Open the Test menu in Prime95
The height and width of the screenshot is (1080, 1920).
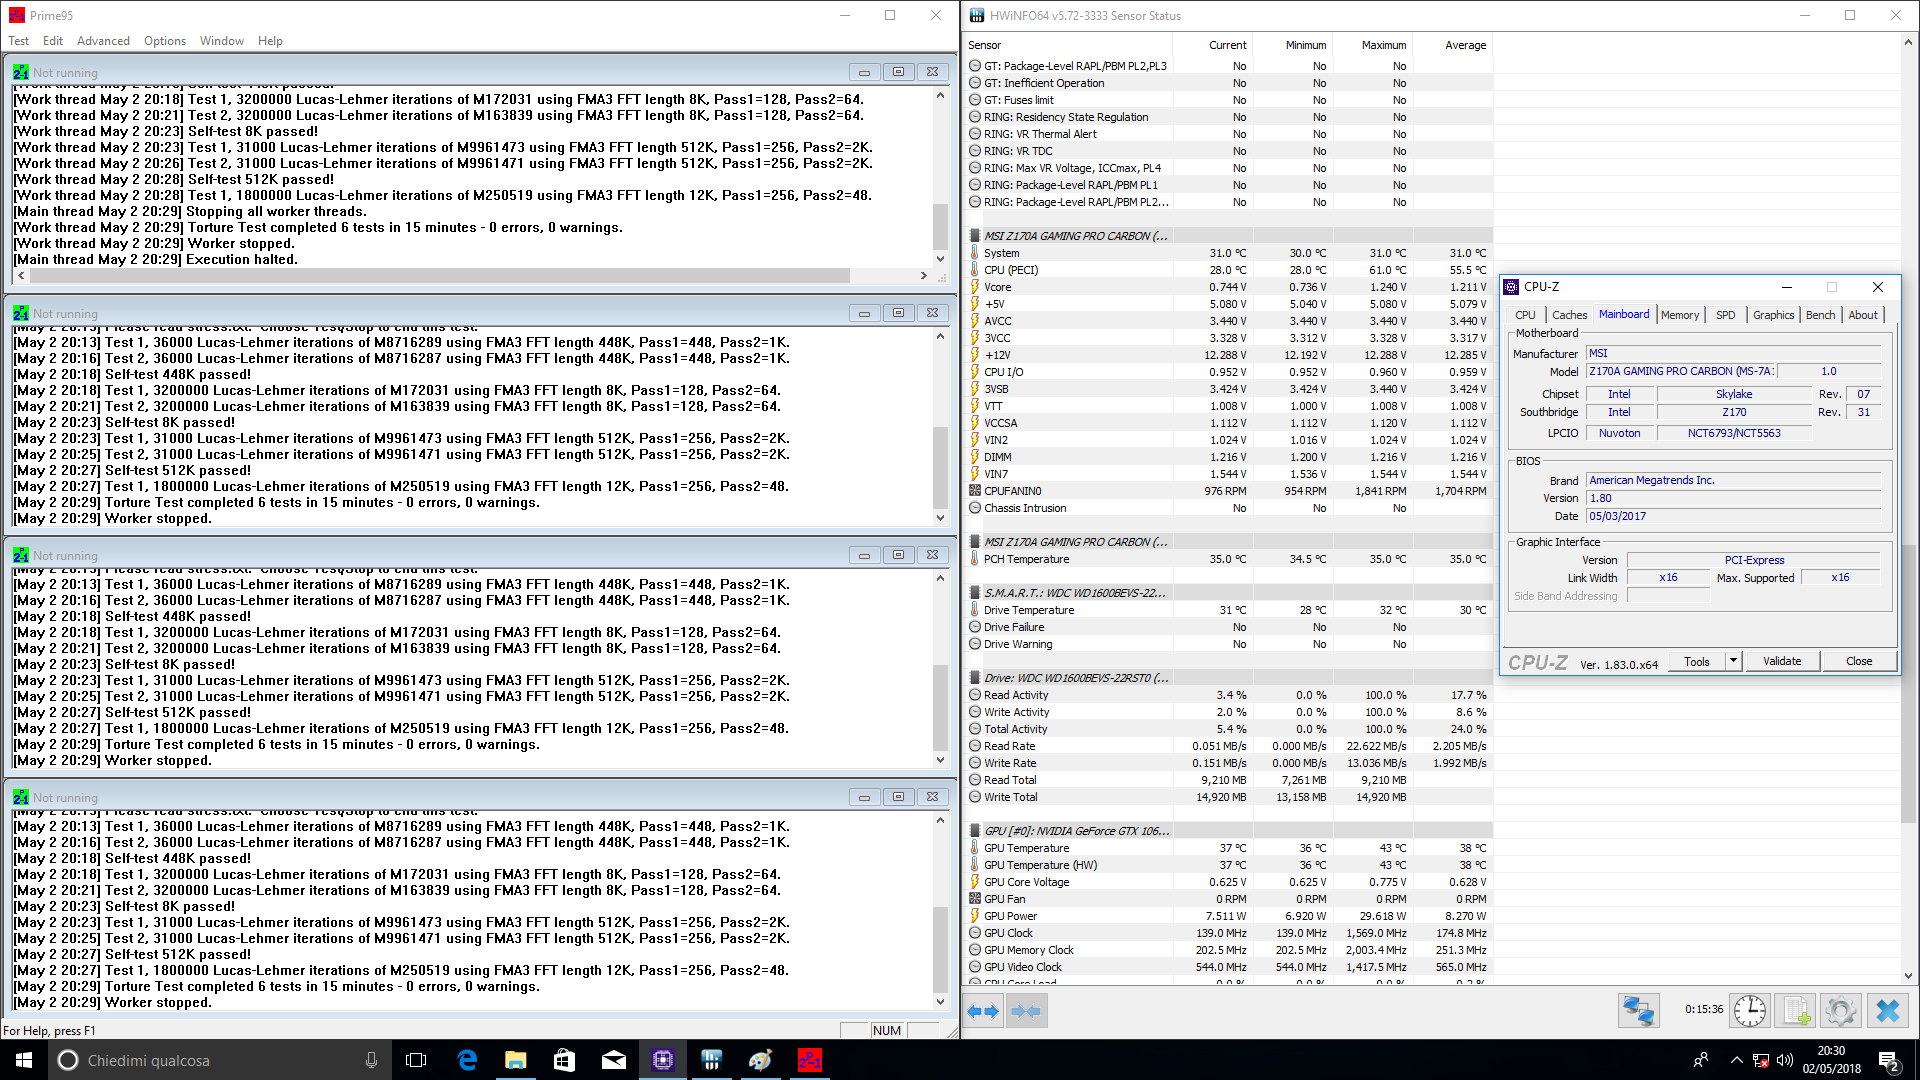[x=18, y=41]
